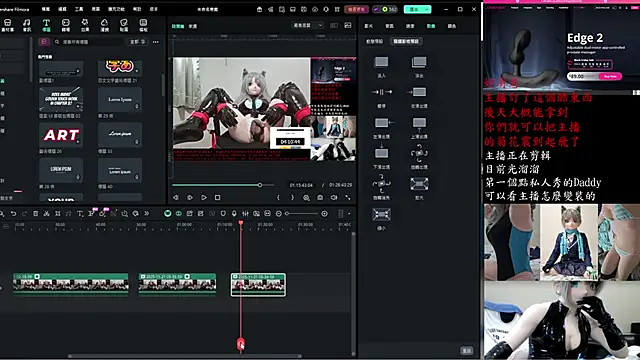Click the red playhead marker on timeline ruler
Image resolution: width=640 pixels, height=360 pixels.
[x=241, y=223]
